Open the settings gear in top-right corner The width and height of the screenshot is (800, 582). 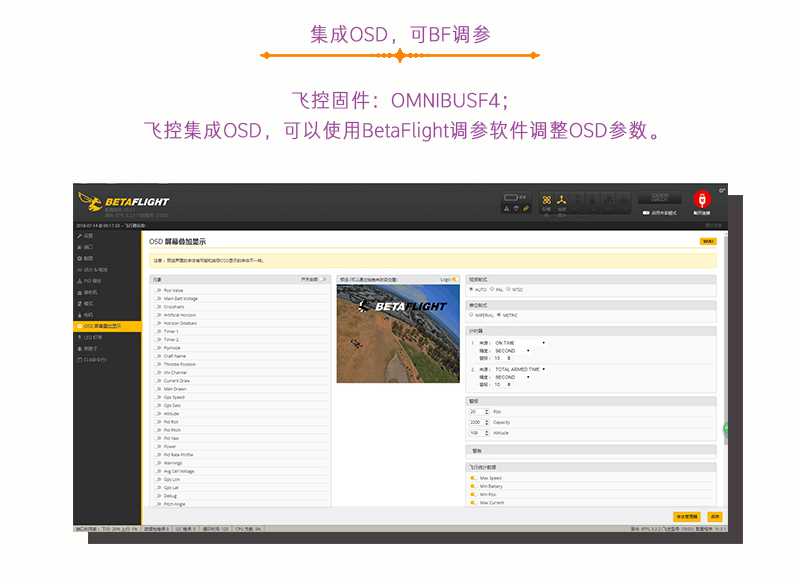click(x=722, y=188)
